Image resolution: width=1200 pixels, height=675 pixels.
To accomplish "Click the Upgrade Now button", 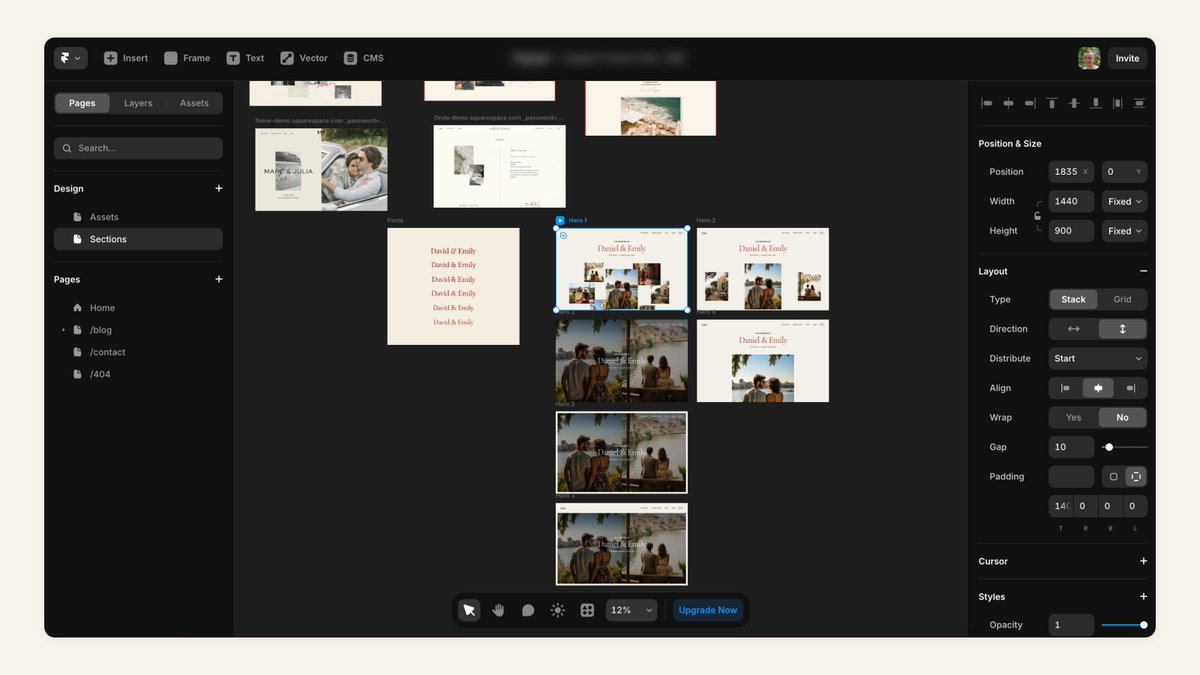I will (708, 610).
